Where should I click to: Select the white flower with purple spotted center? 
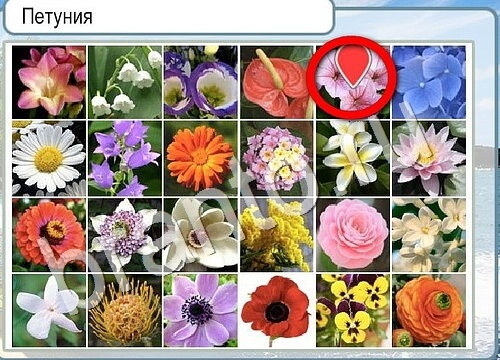(125, 235)
